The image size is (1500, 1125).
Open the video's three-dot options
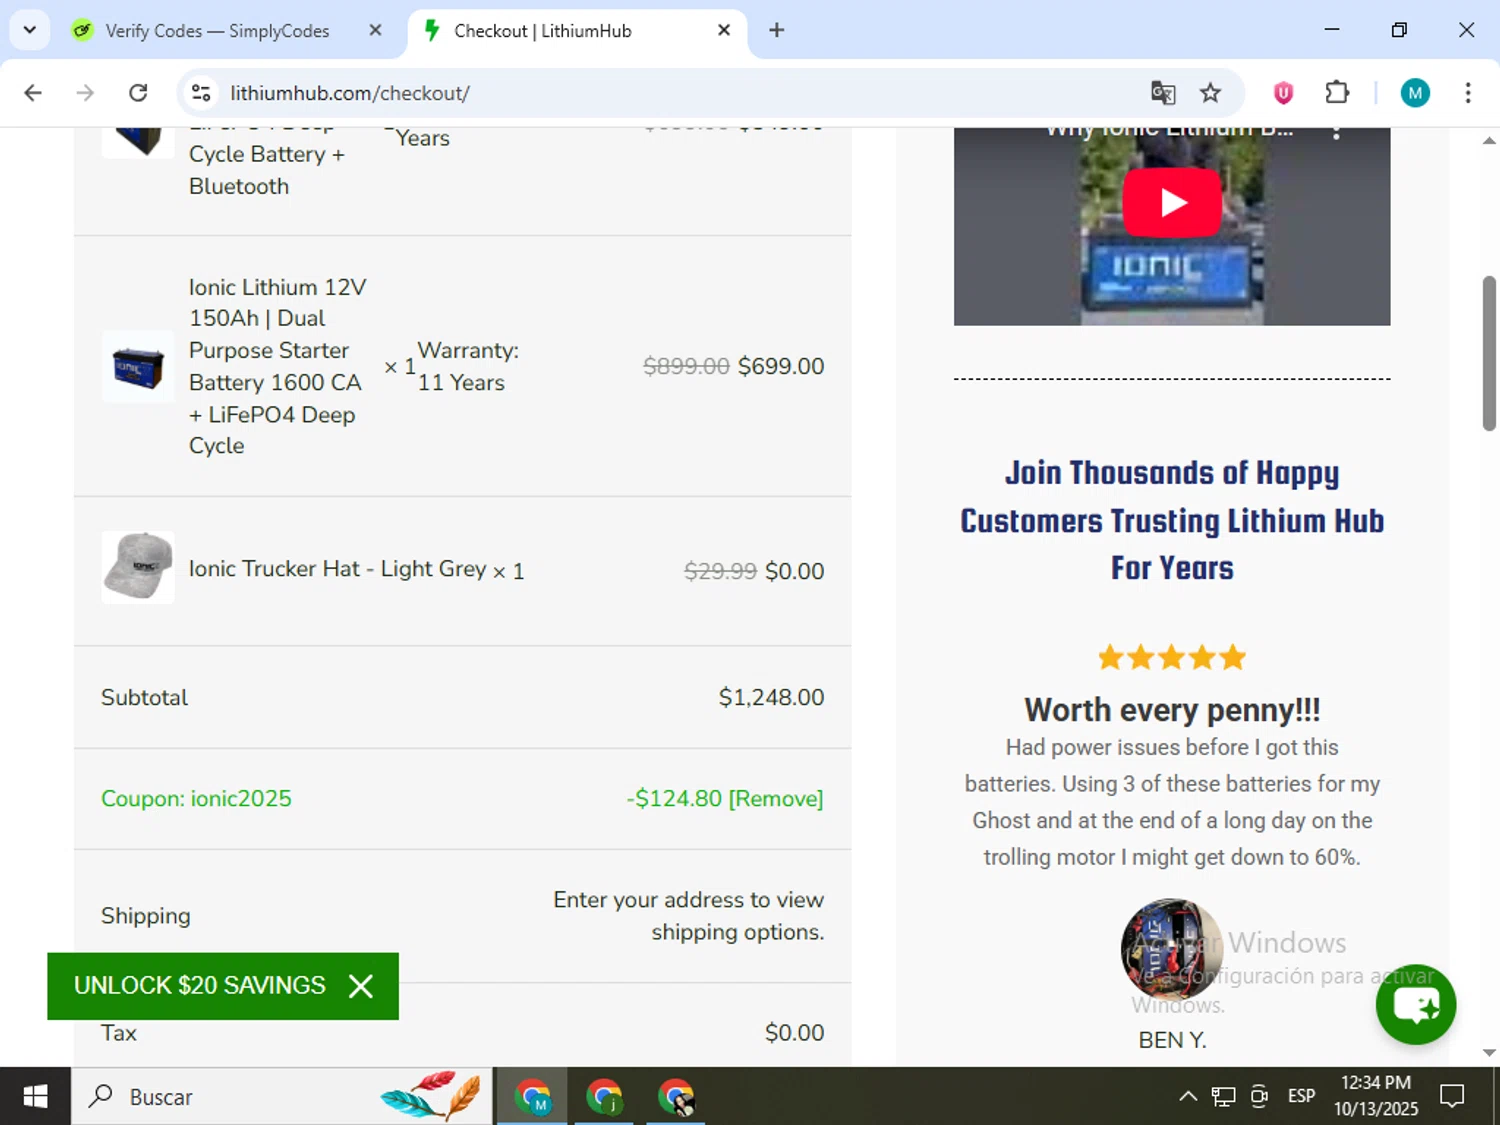point(1336,132)
